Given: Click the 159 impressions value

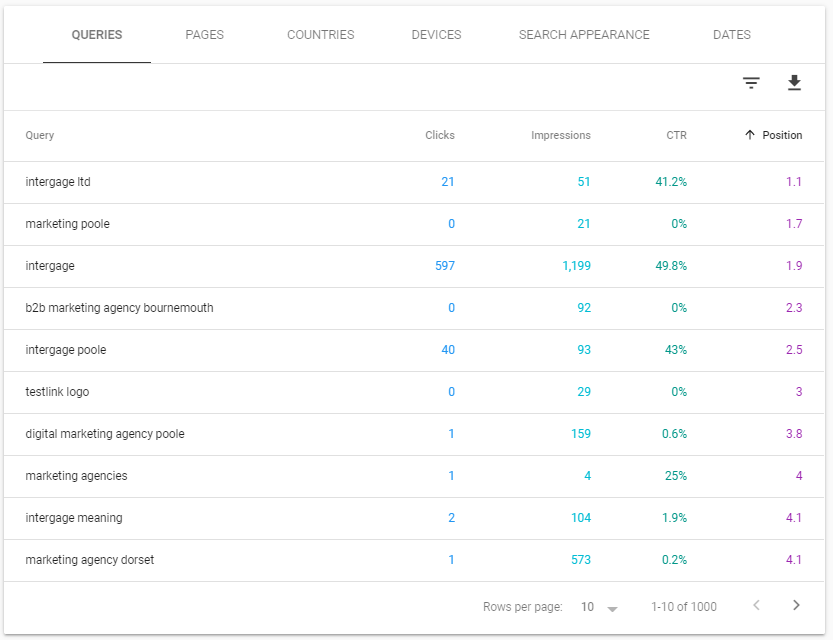Looking at the screenshot, I should [581, 434].
